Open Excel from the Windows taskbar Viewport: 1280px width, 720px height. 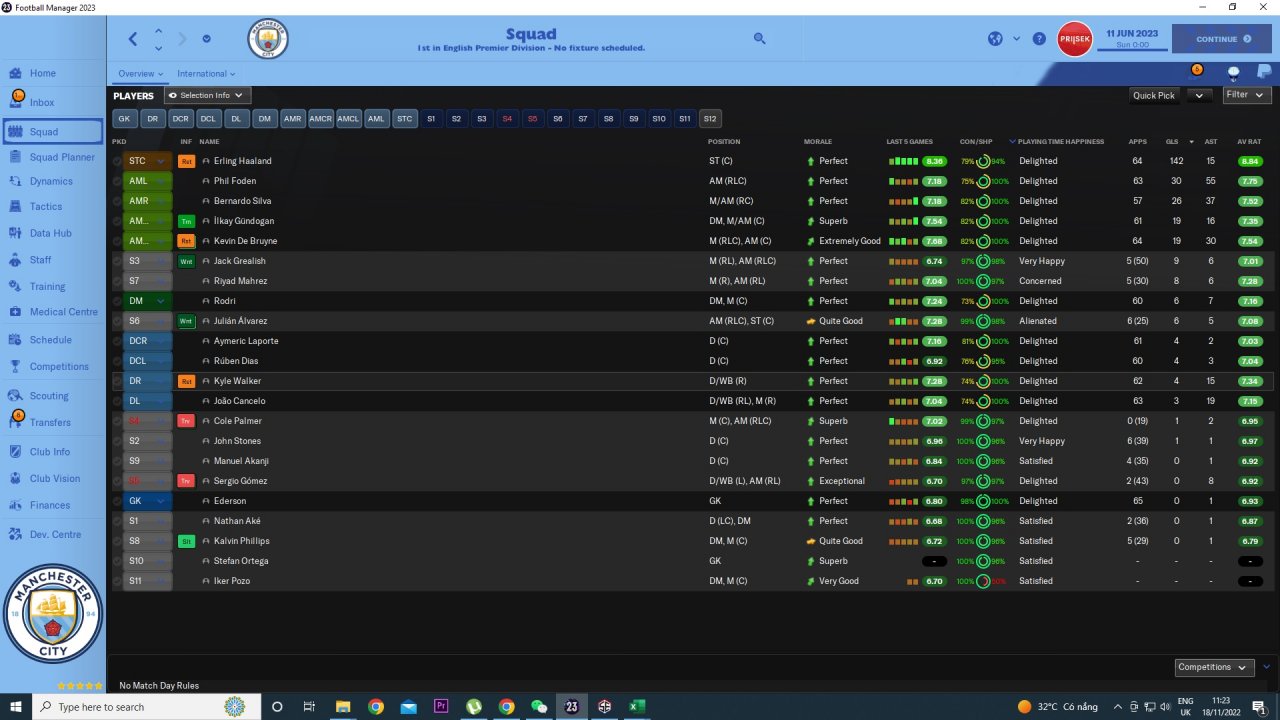pyautogui.click(x=635, y=707)
